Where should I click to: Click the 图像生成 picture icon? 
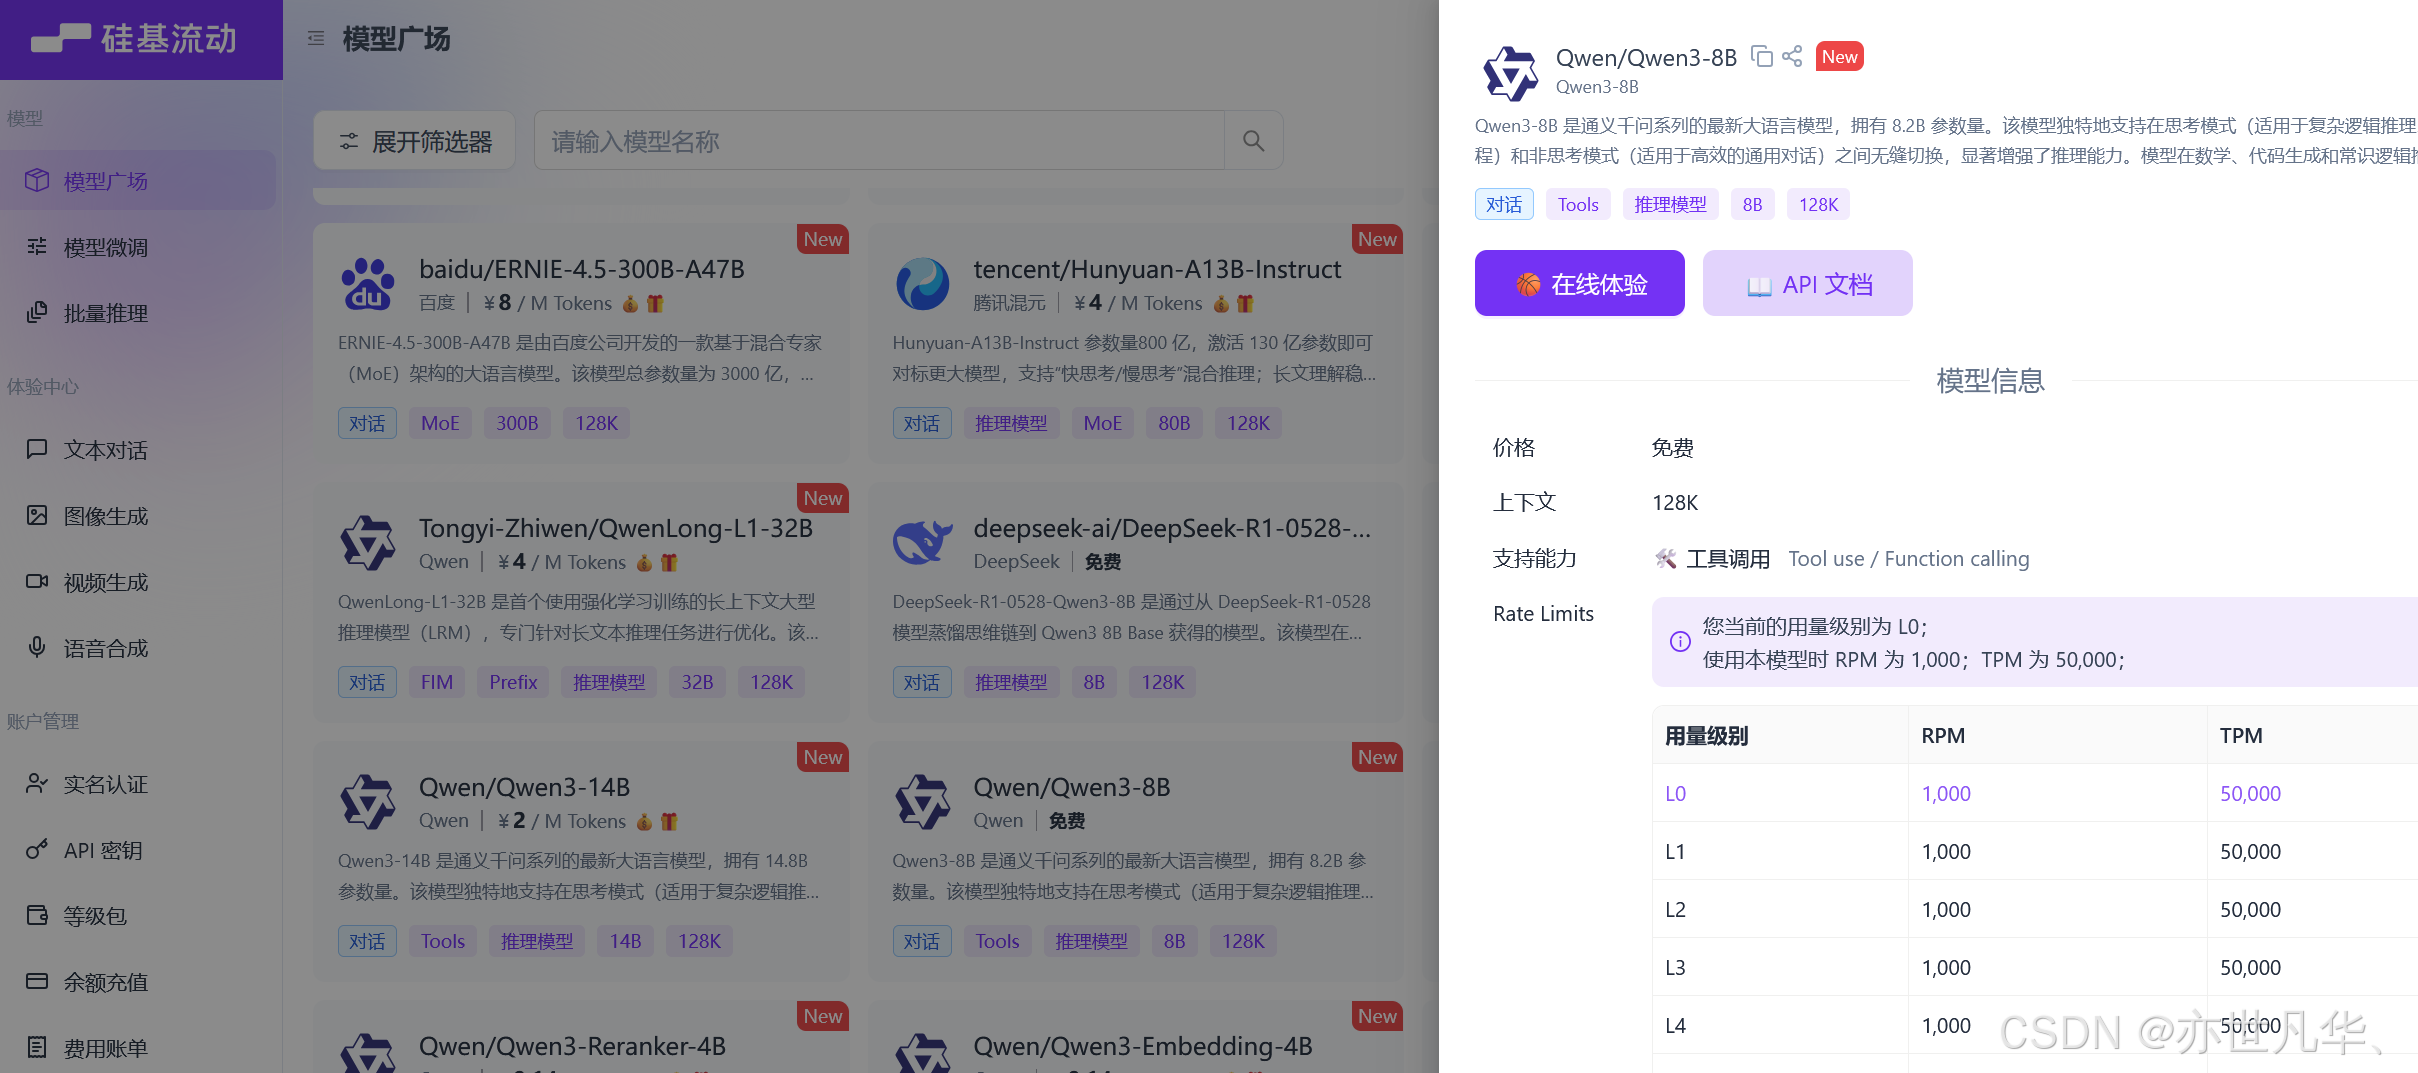(37, 515)
